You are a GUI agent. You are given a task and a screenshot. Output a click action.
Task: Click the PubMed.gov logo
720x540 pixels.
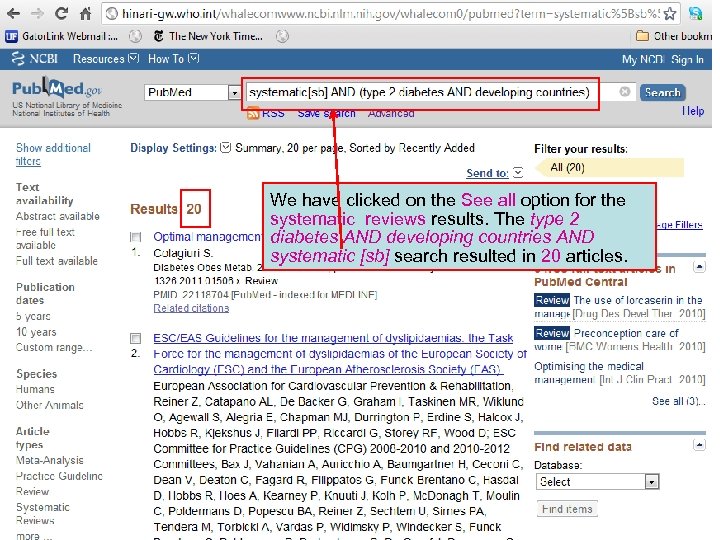tap(57, 88)
